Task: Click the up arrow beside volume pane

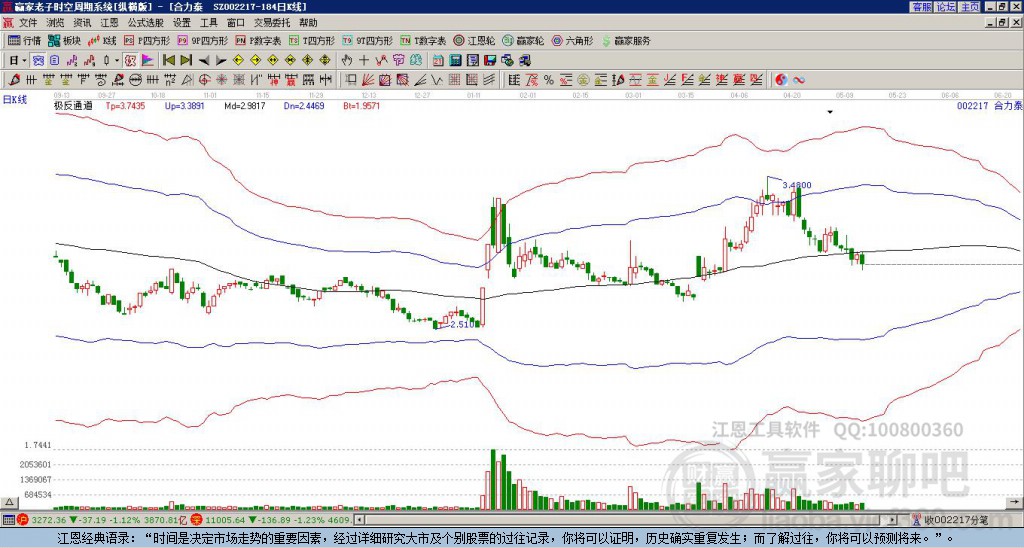Action: click(x=9, y=502)
